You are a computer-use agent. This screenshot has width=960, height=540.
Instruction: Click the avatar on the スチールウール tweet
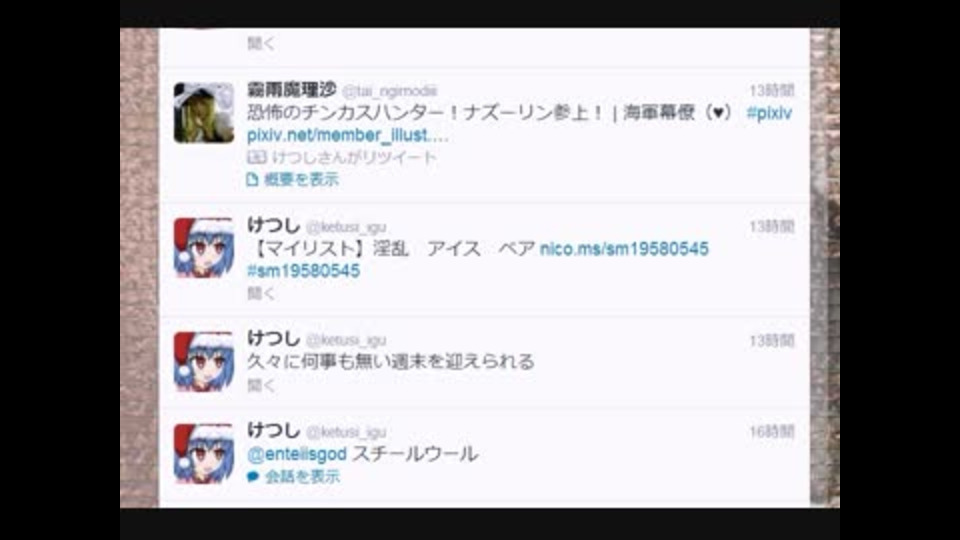tap(203, 453)
